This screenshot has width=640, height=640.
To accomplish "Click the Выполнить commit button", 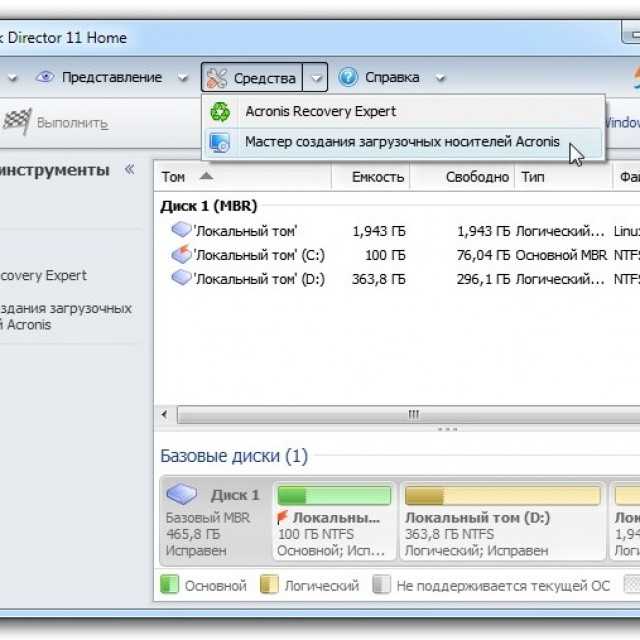I will [55, 122].
